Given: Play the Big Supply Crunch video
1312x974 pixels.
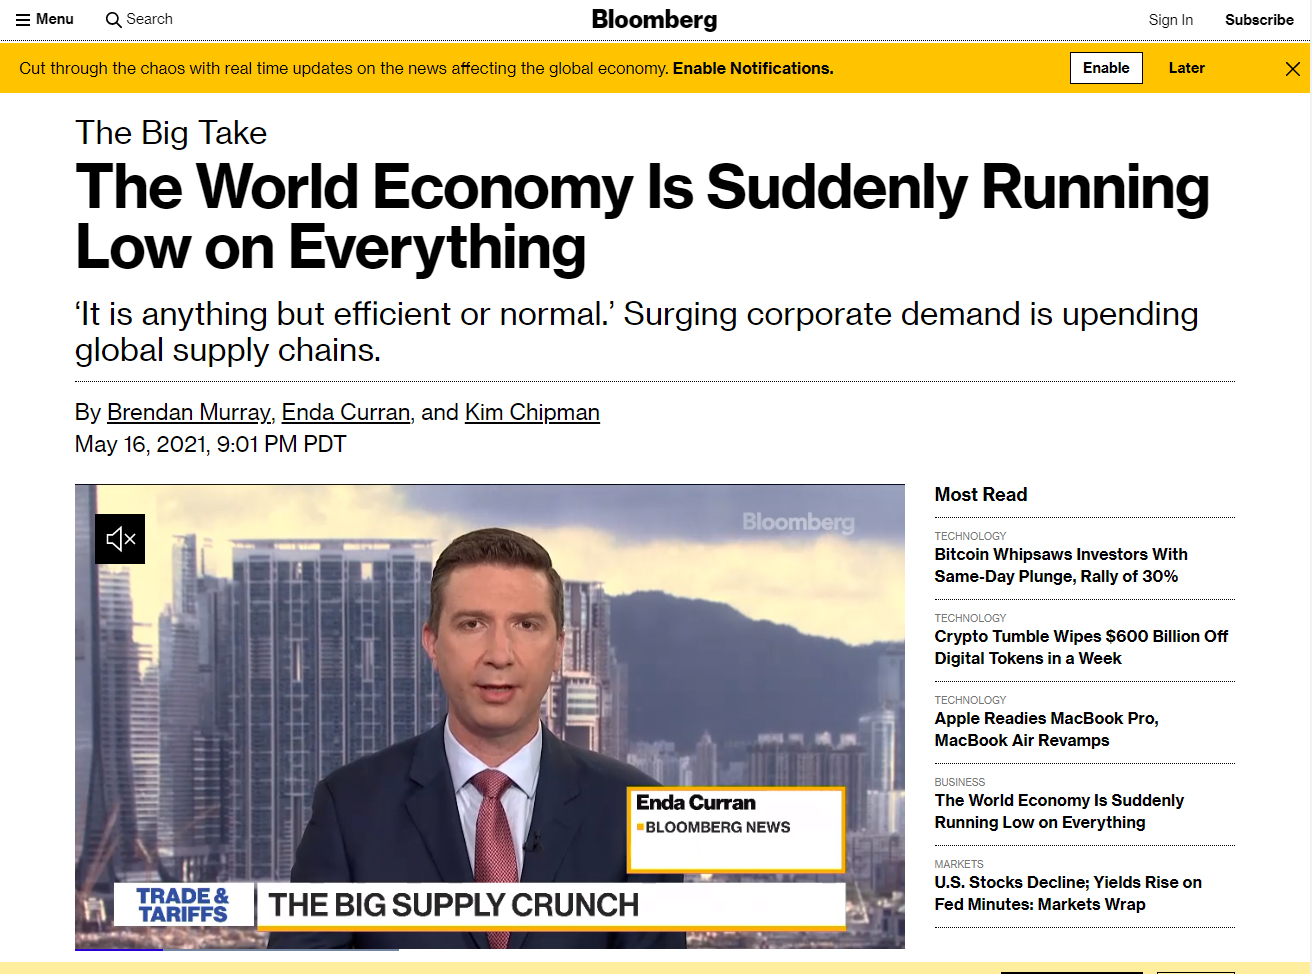Looking at the screenshot, I should pos(490,717).
